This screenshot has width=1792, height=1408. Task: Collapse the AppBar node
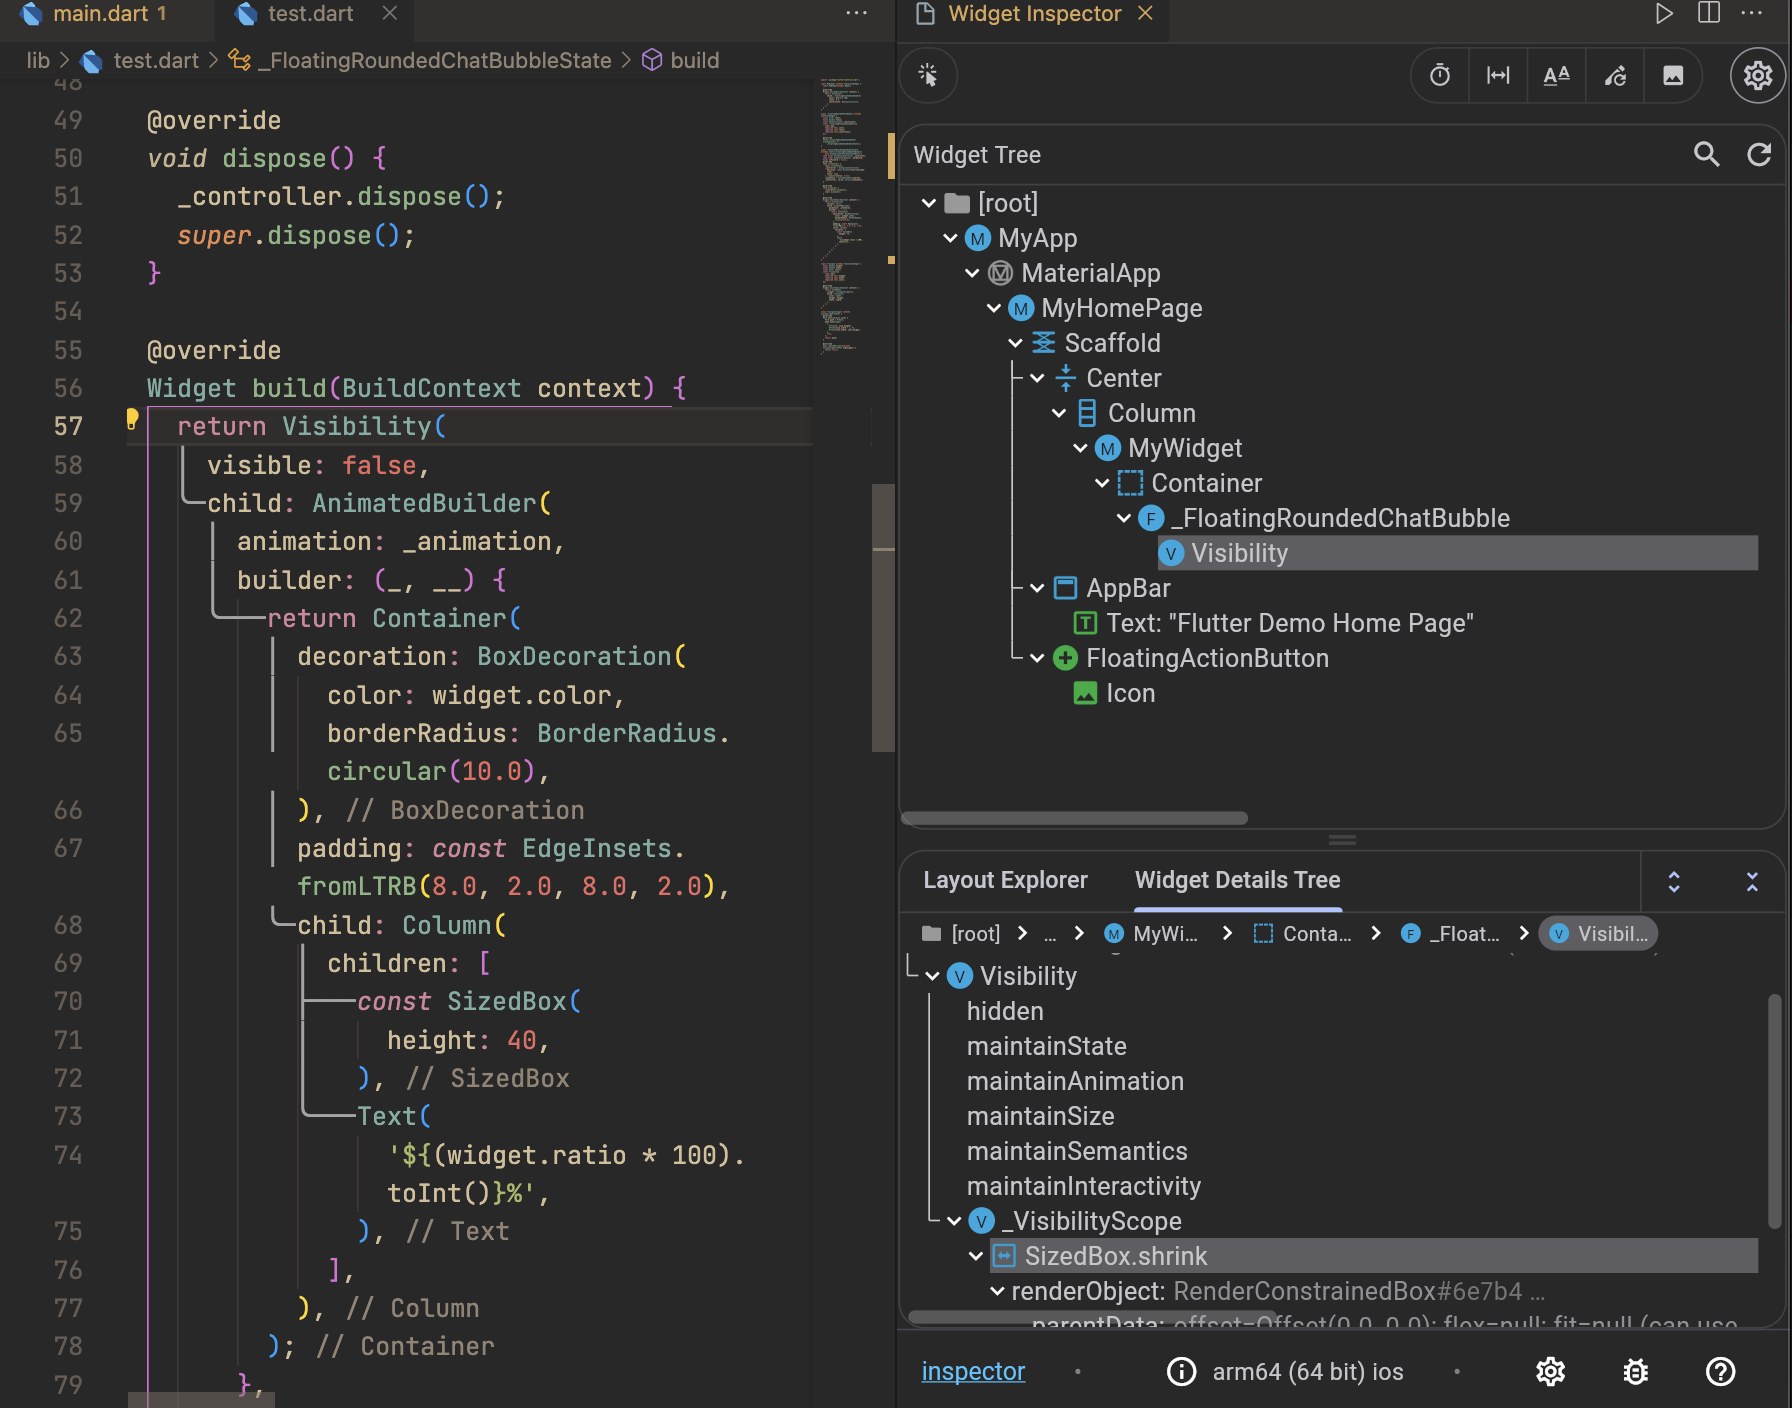(1037, 588)
